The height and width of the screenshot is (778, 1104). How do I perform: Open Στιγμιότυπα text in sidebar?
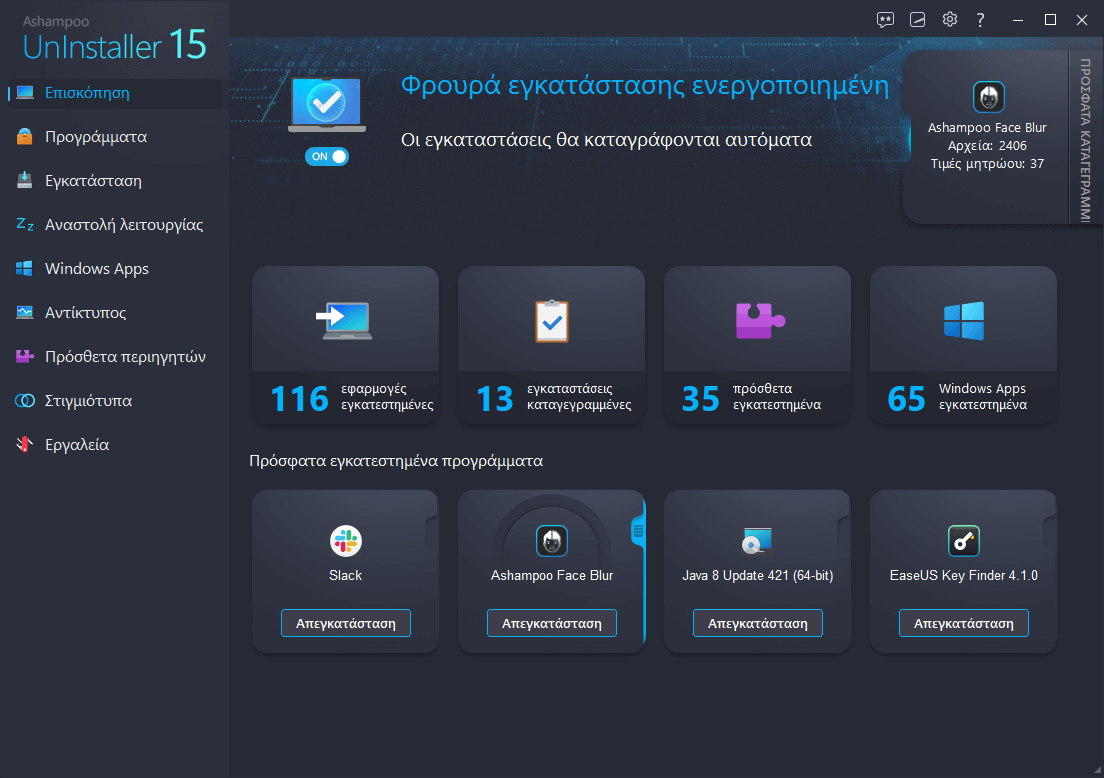point(88,401)
